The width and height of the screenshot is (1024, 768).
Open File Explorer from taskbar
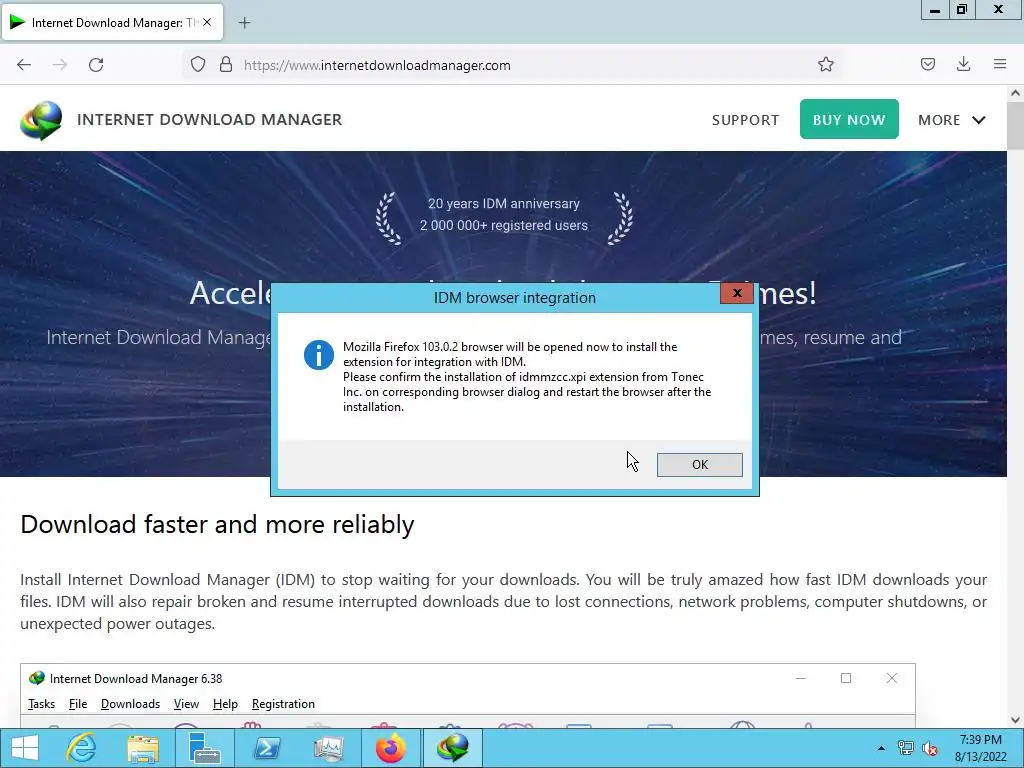pyautogui.click(x=143, y=748)
